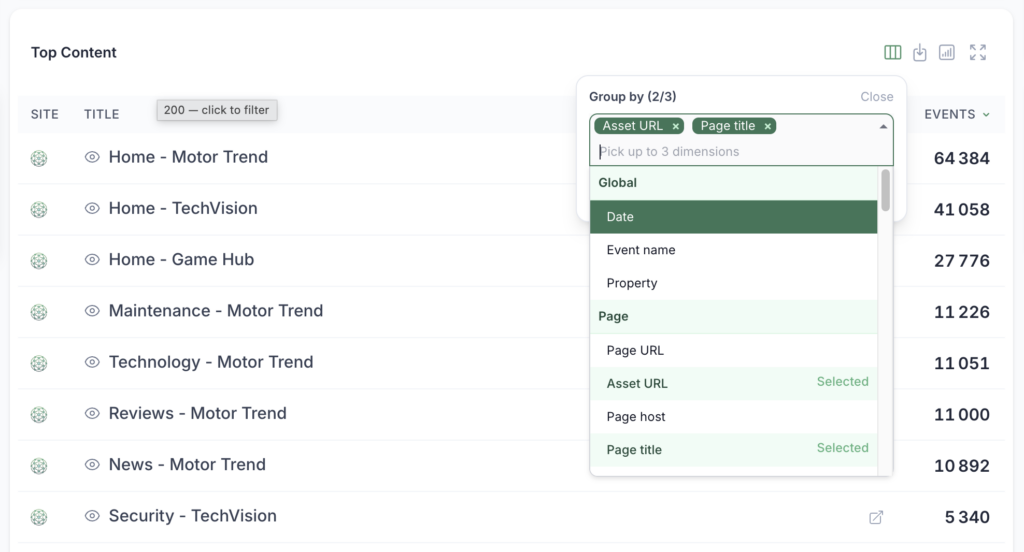Click dimension list scrollbar thumb
The width and height of the screenshot is (1024, 552).
pos(886,190)
